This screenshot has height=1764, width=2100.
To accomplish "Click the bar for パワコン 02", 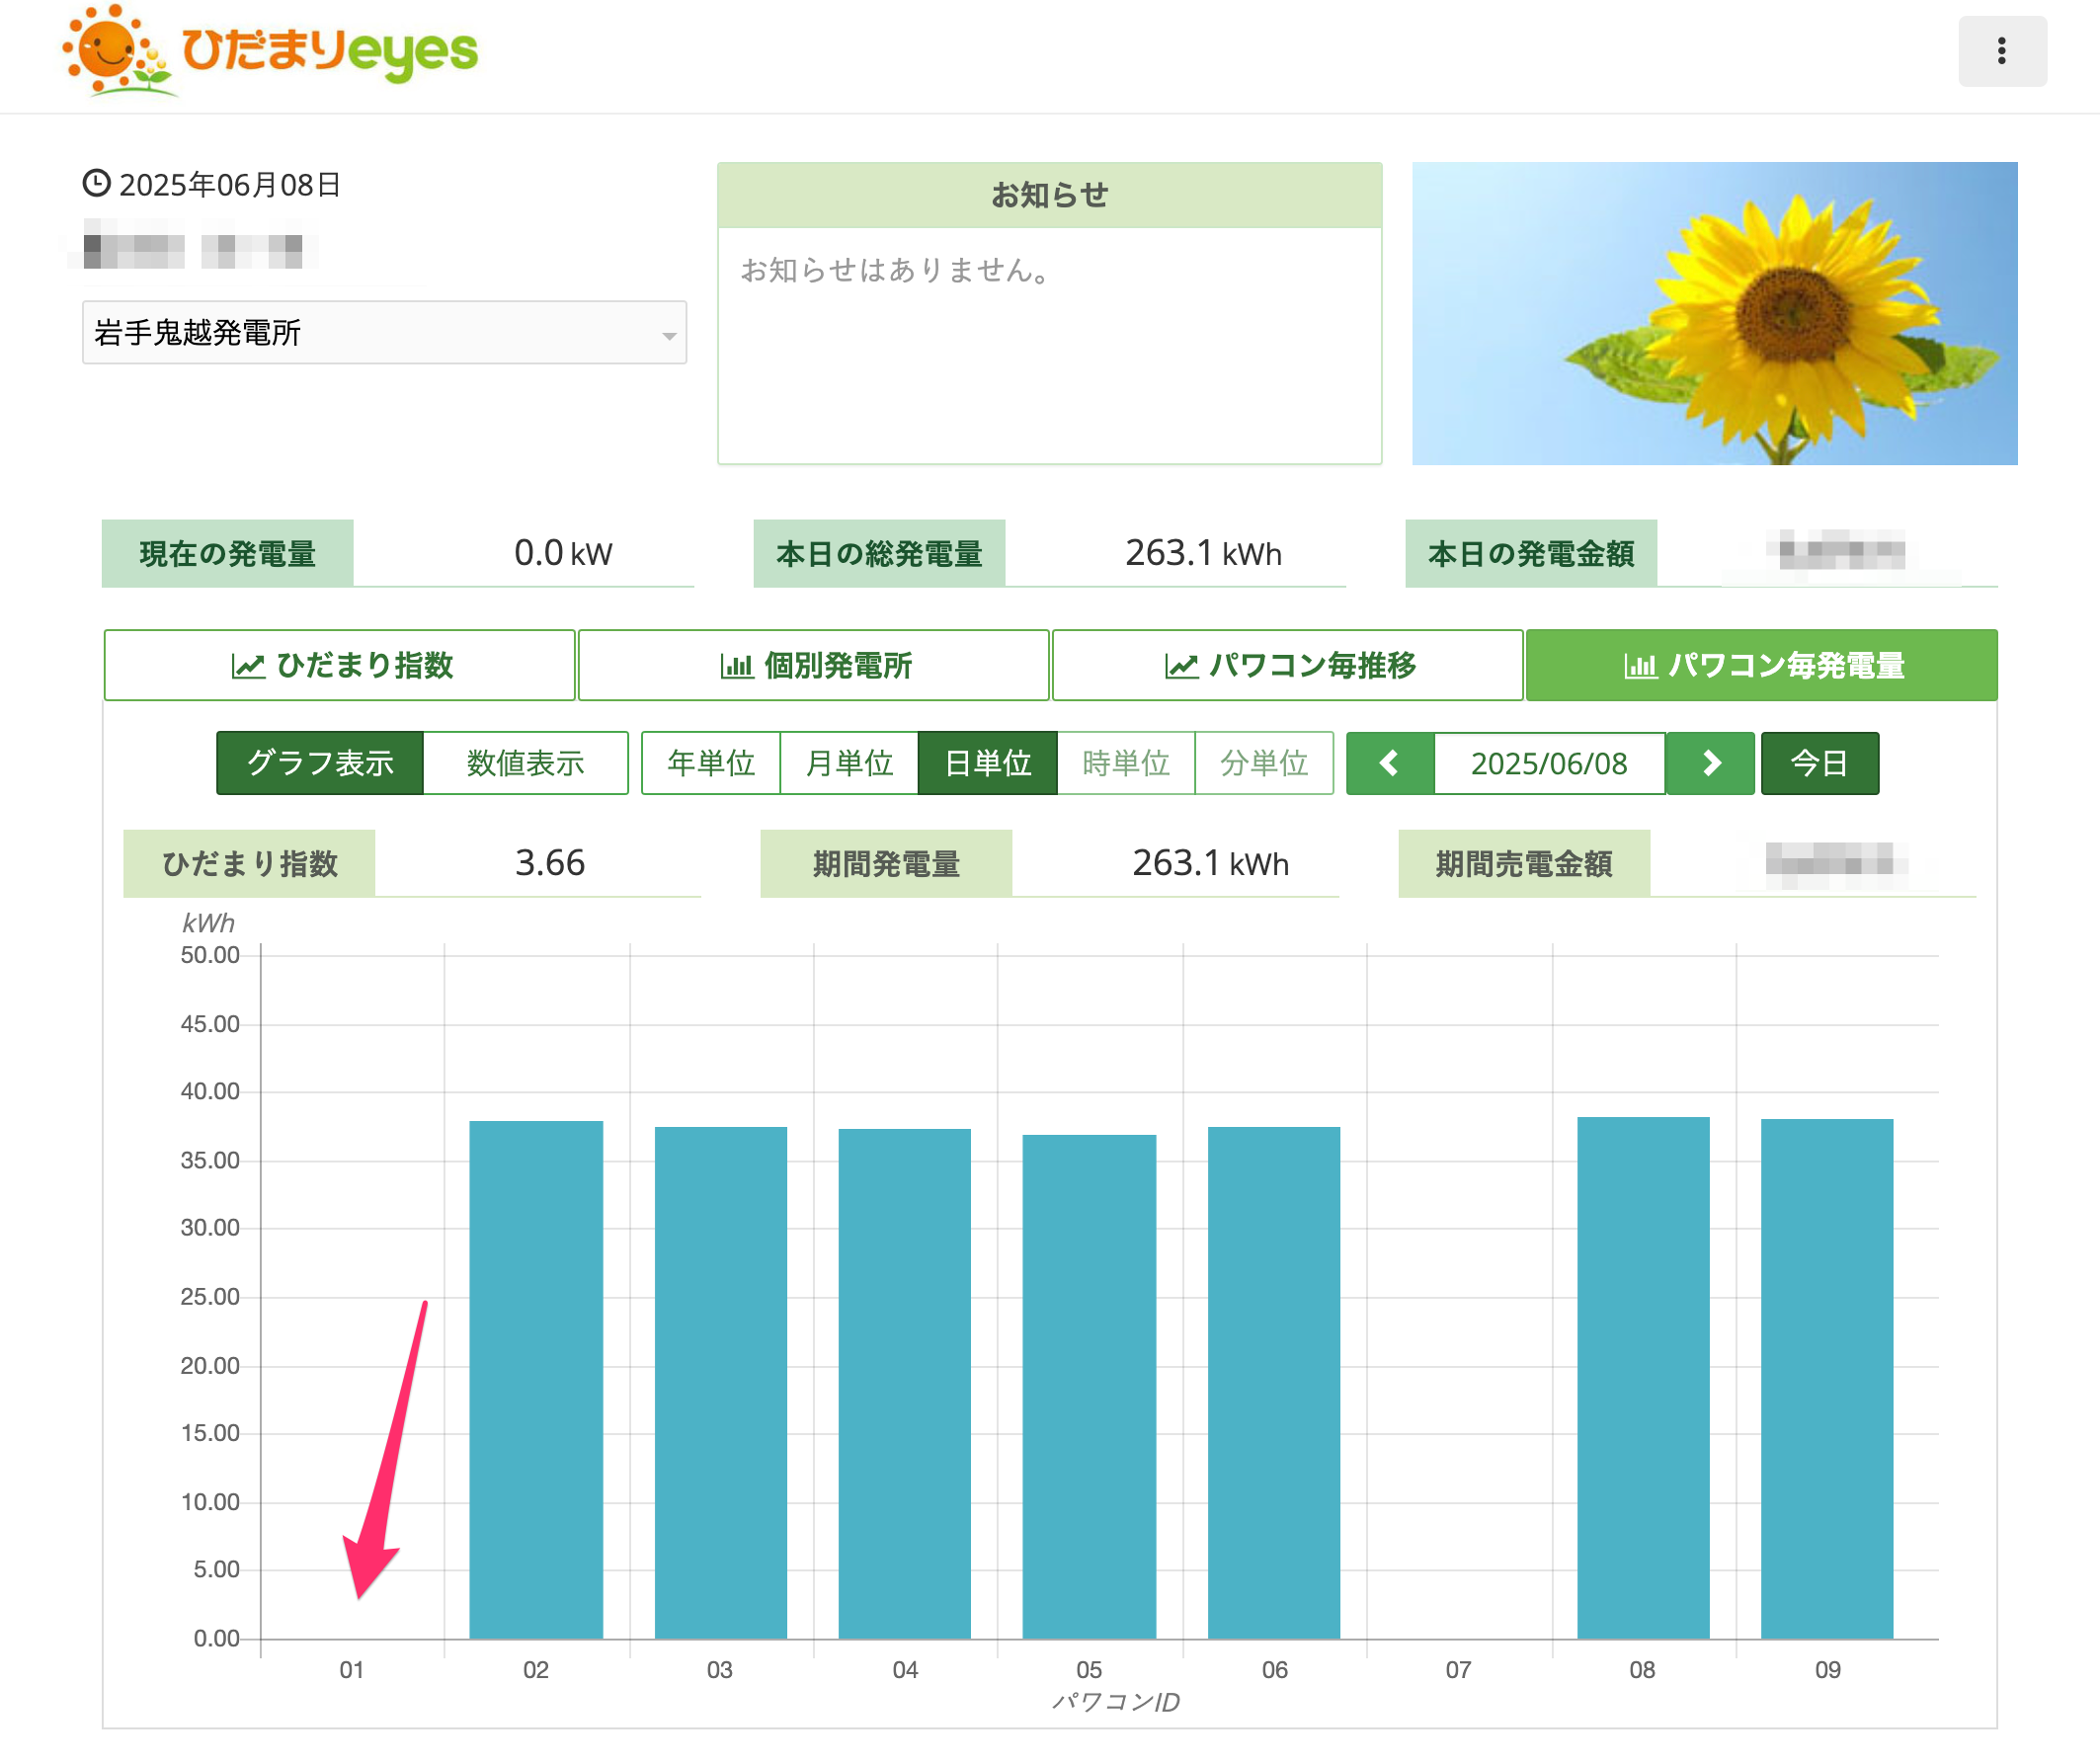I will point(536,1380).
